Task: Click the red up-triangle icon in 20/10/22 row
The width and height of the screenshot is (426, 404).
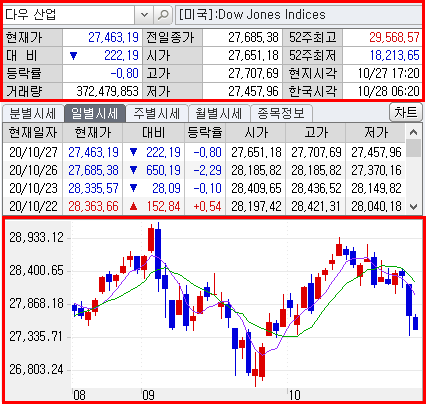Action: [x=134, y=207]
